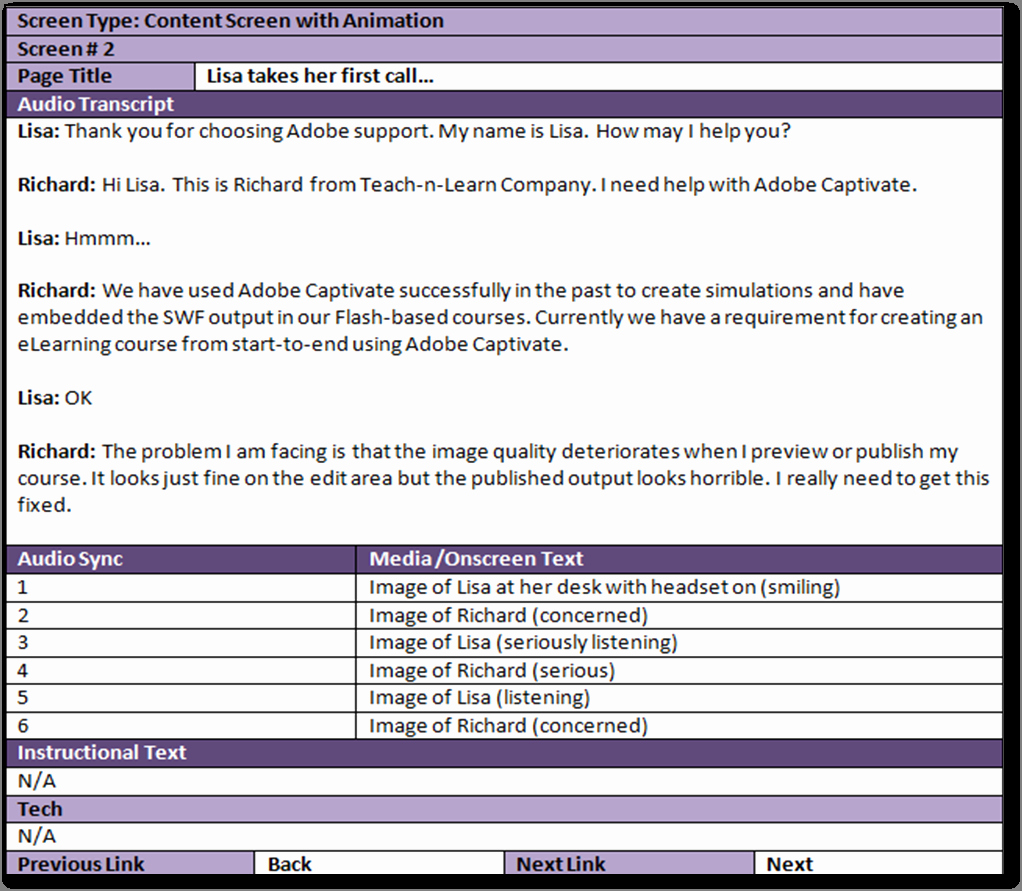Screen dimensions: 1022x891
Task: Click the 'Instructional Text' section header
Action: [504, 753]
